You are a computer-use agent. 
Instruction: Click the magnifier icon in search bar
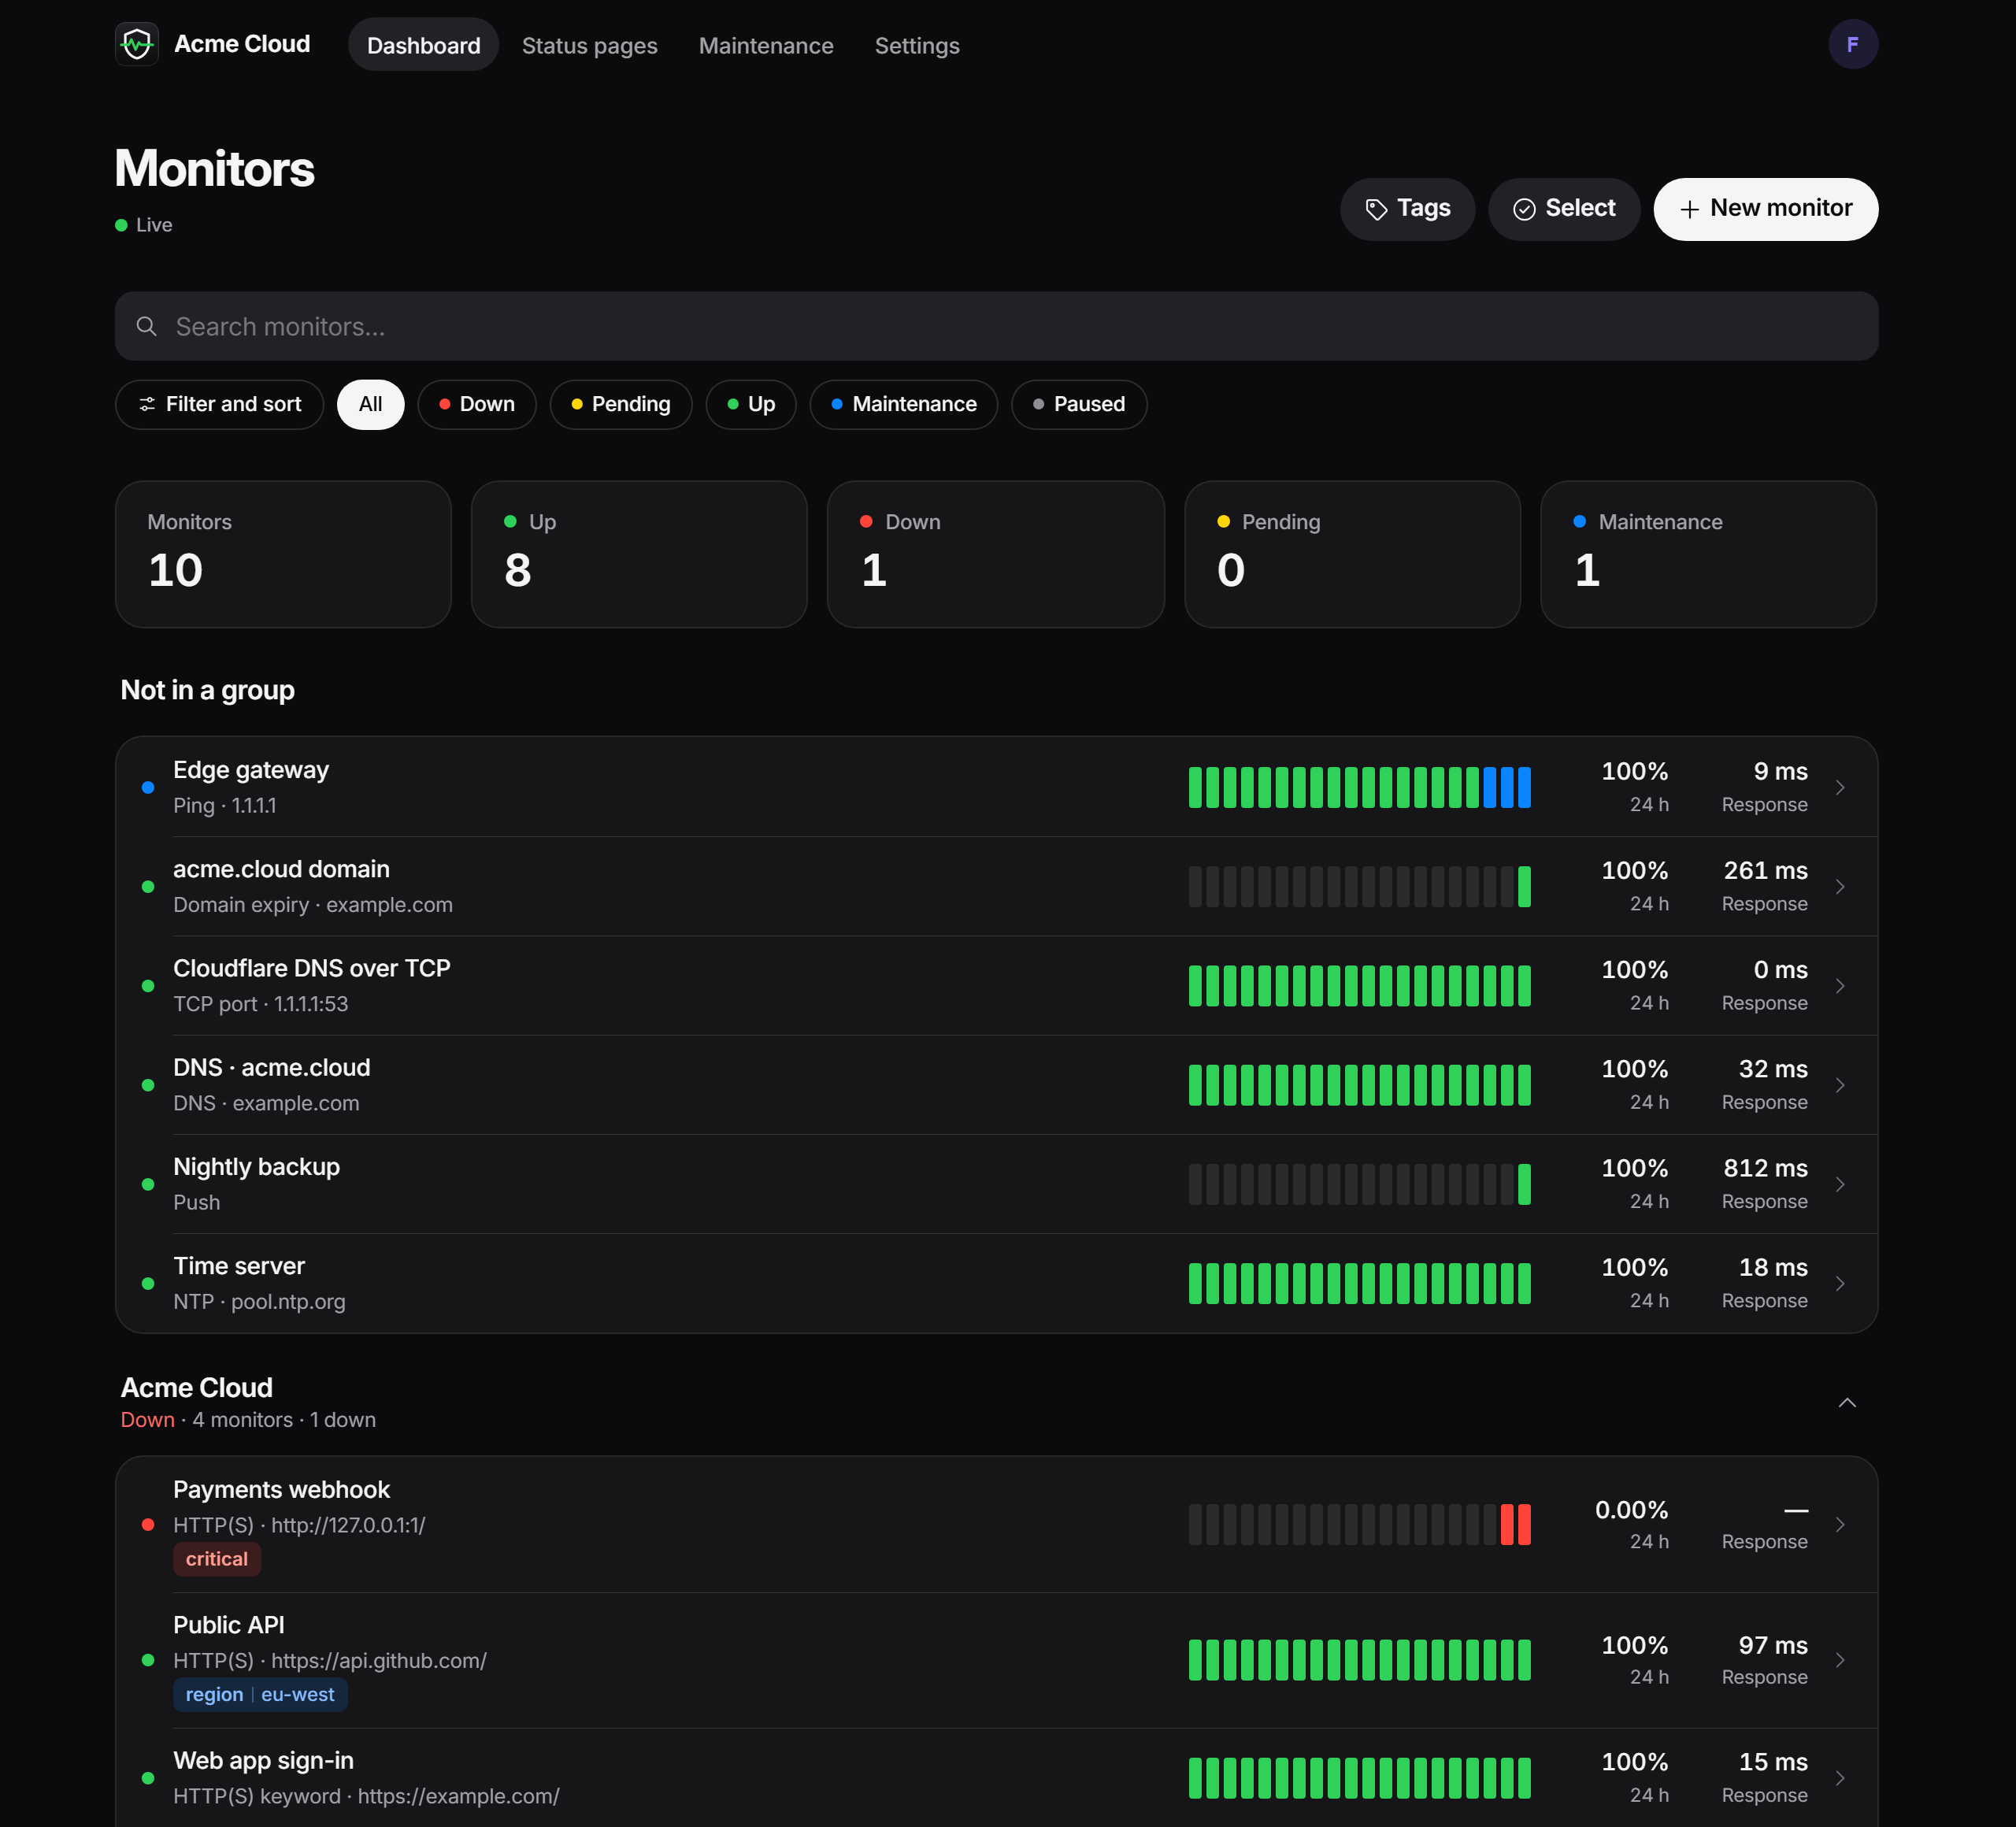pos(147,326)
